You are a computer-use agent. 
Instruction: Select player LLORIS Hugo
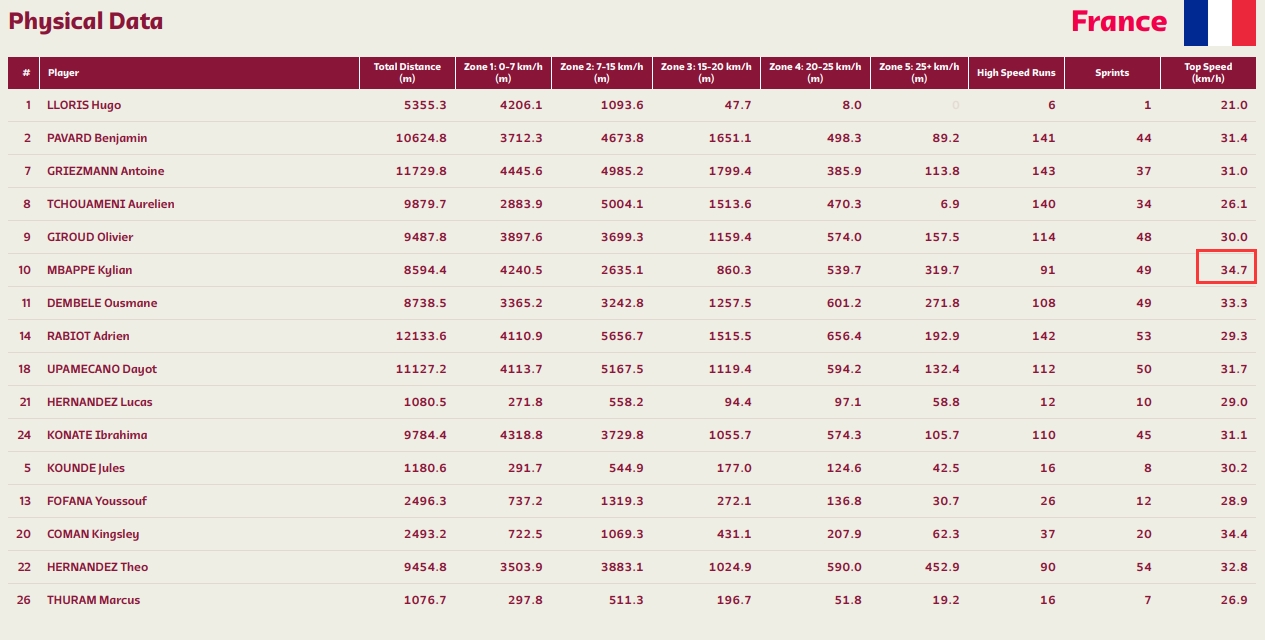[84, 105]
